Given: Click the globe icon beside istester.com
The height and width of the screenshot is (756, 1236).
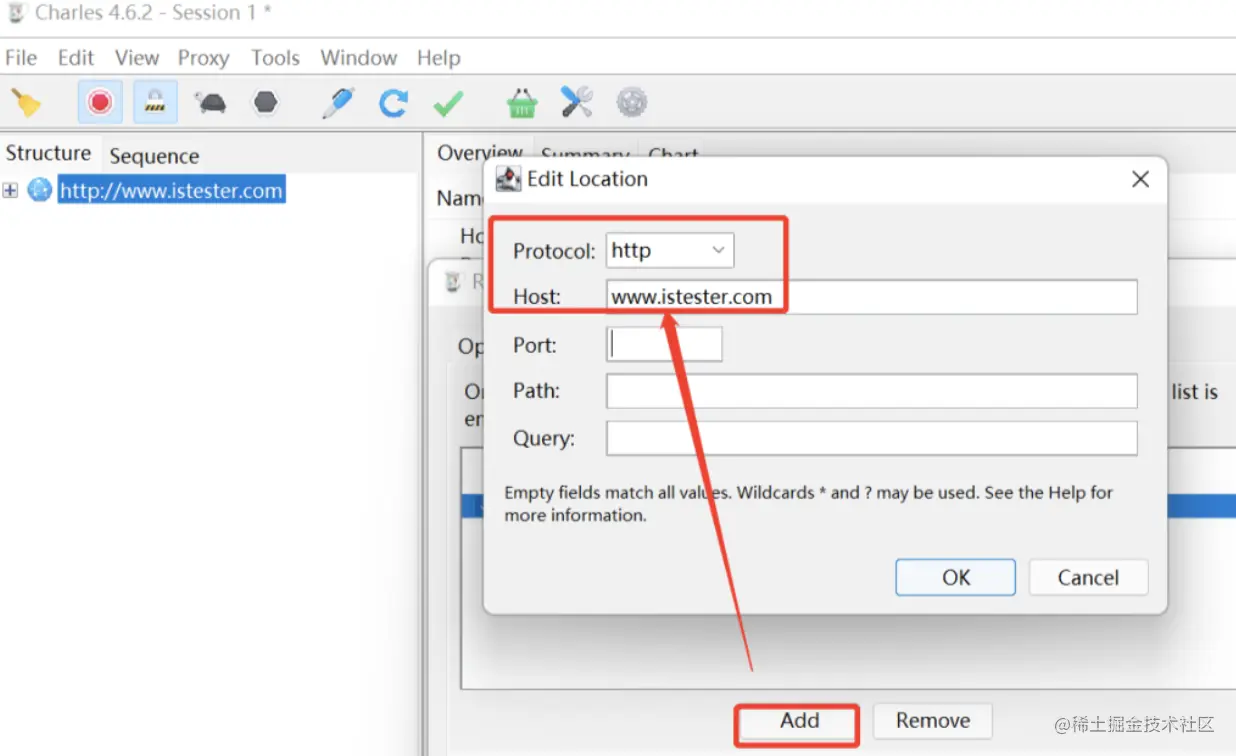Looking at the screenshot, I should [x=39, y=189].
